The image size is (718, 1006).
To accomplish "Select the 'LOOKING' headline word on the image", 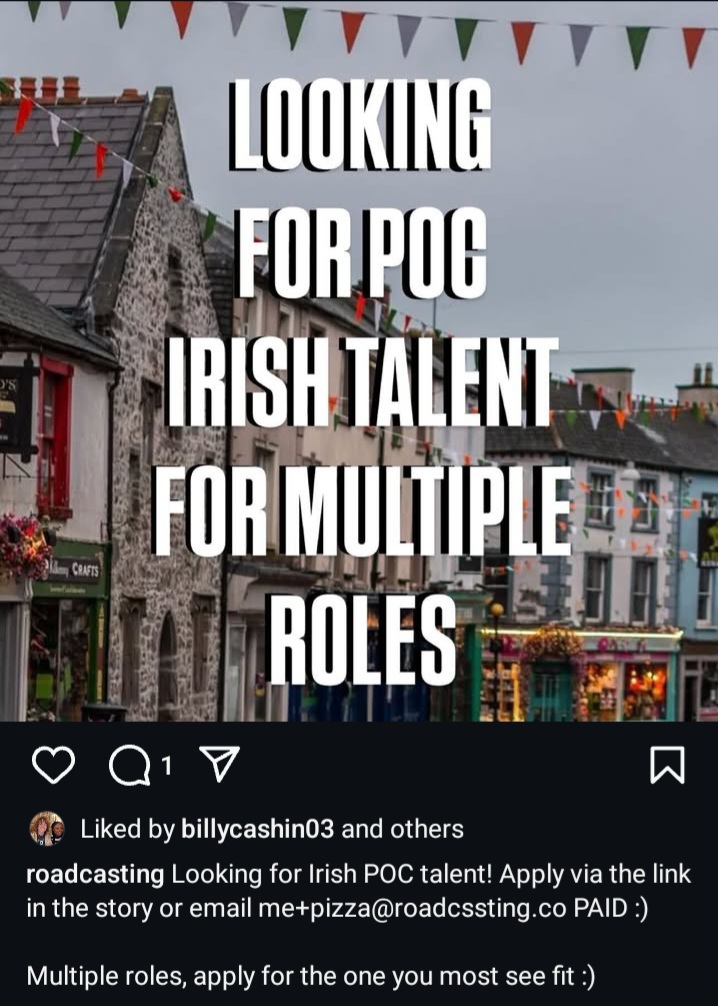I will tap(361, 124).
